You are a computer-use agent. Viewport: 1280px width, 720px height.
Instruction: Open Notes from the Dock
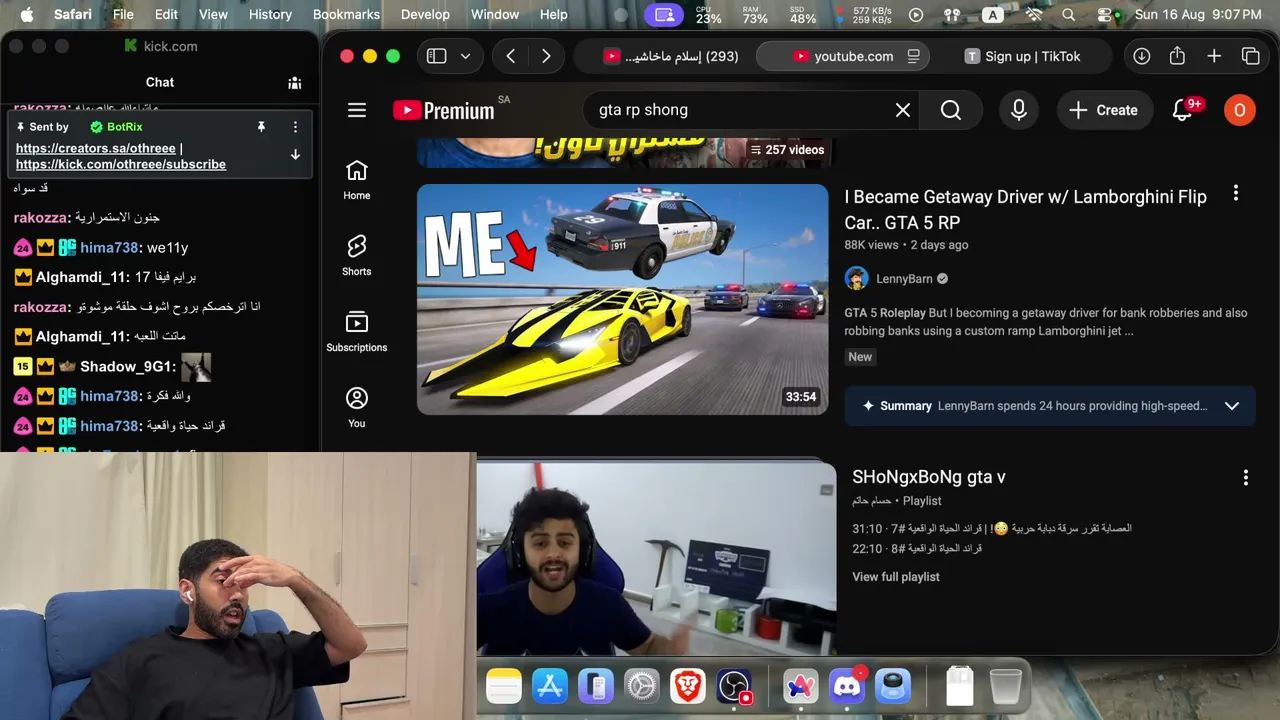click(504, 686)
